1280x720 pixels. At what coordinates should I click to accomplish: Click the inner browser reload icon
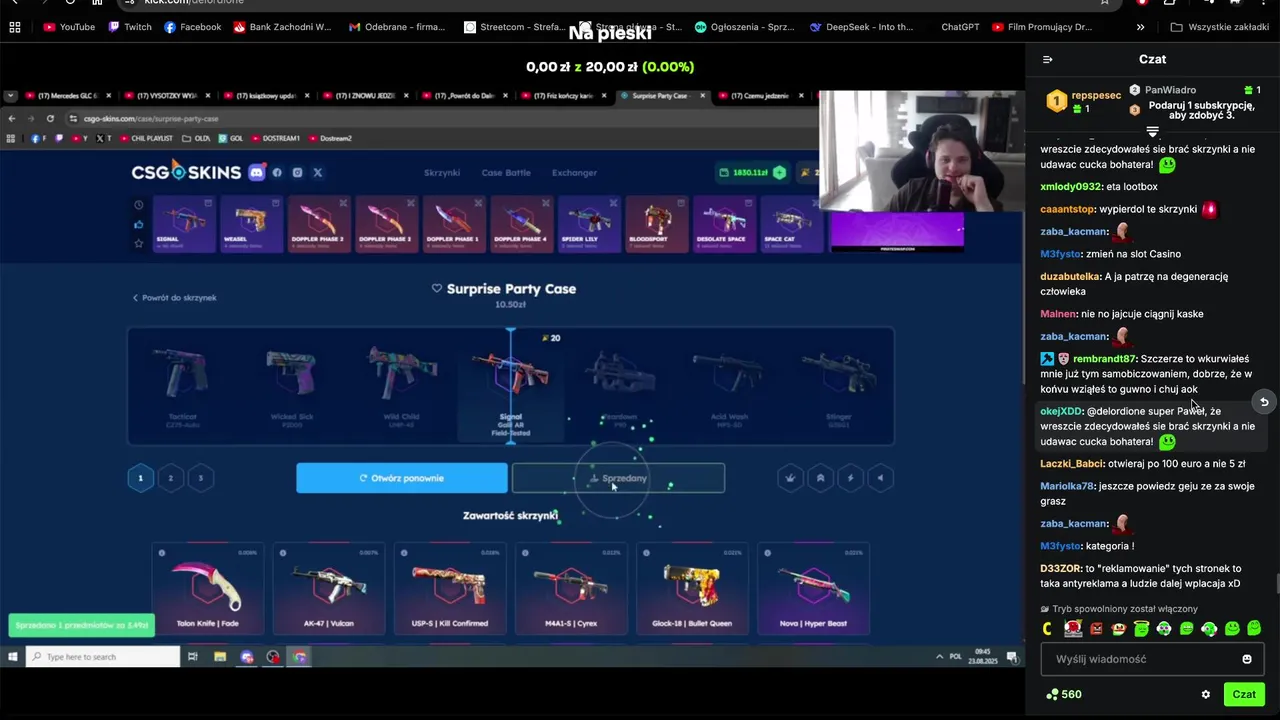pos(50,118)
